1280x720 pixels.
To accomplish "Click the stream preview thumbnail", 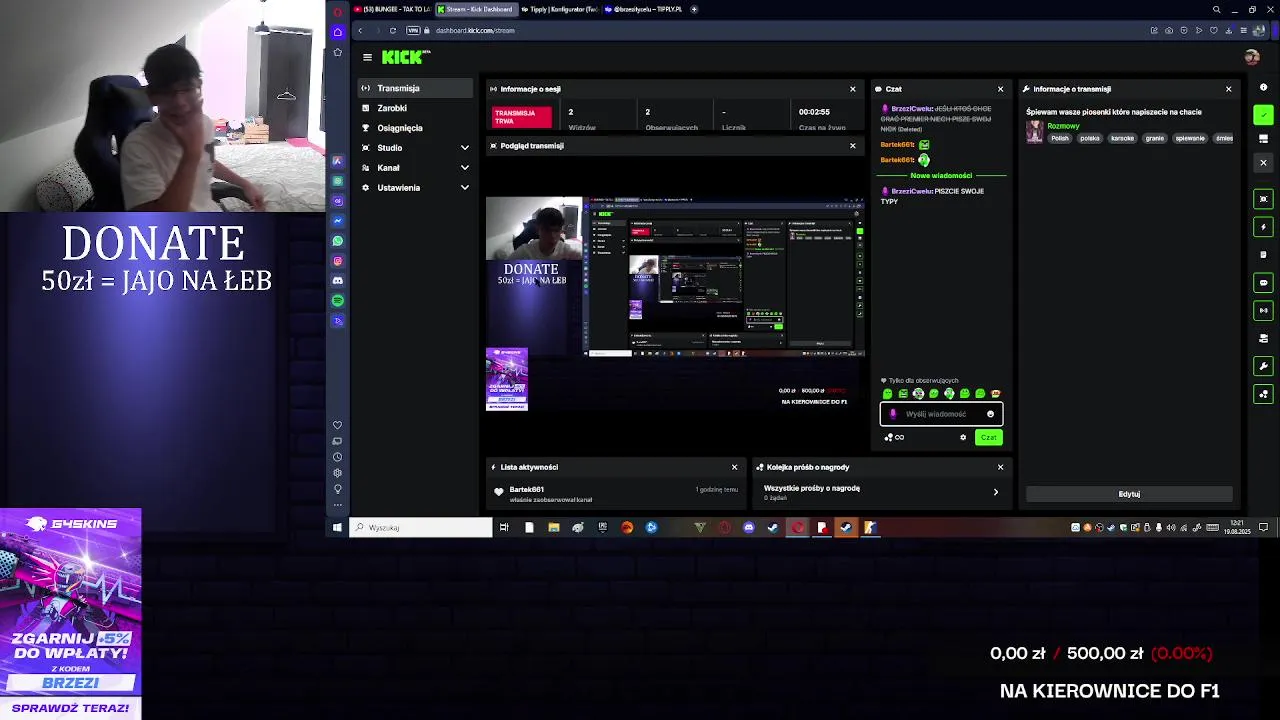I will (675, 304).
